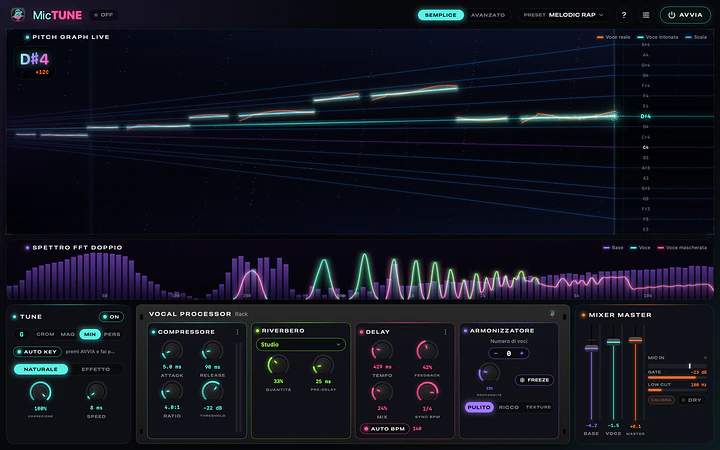Decrease Numero di voci with minus

496,353
